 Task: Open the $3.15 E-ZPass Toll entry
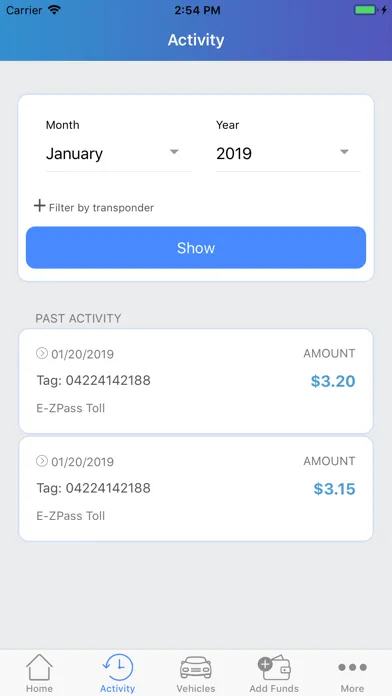point(196,489)
